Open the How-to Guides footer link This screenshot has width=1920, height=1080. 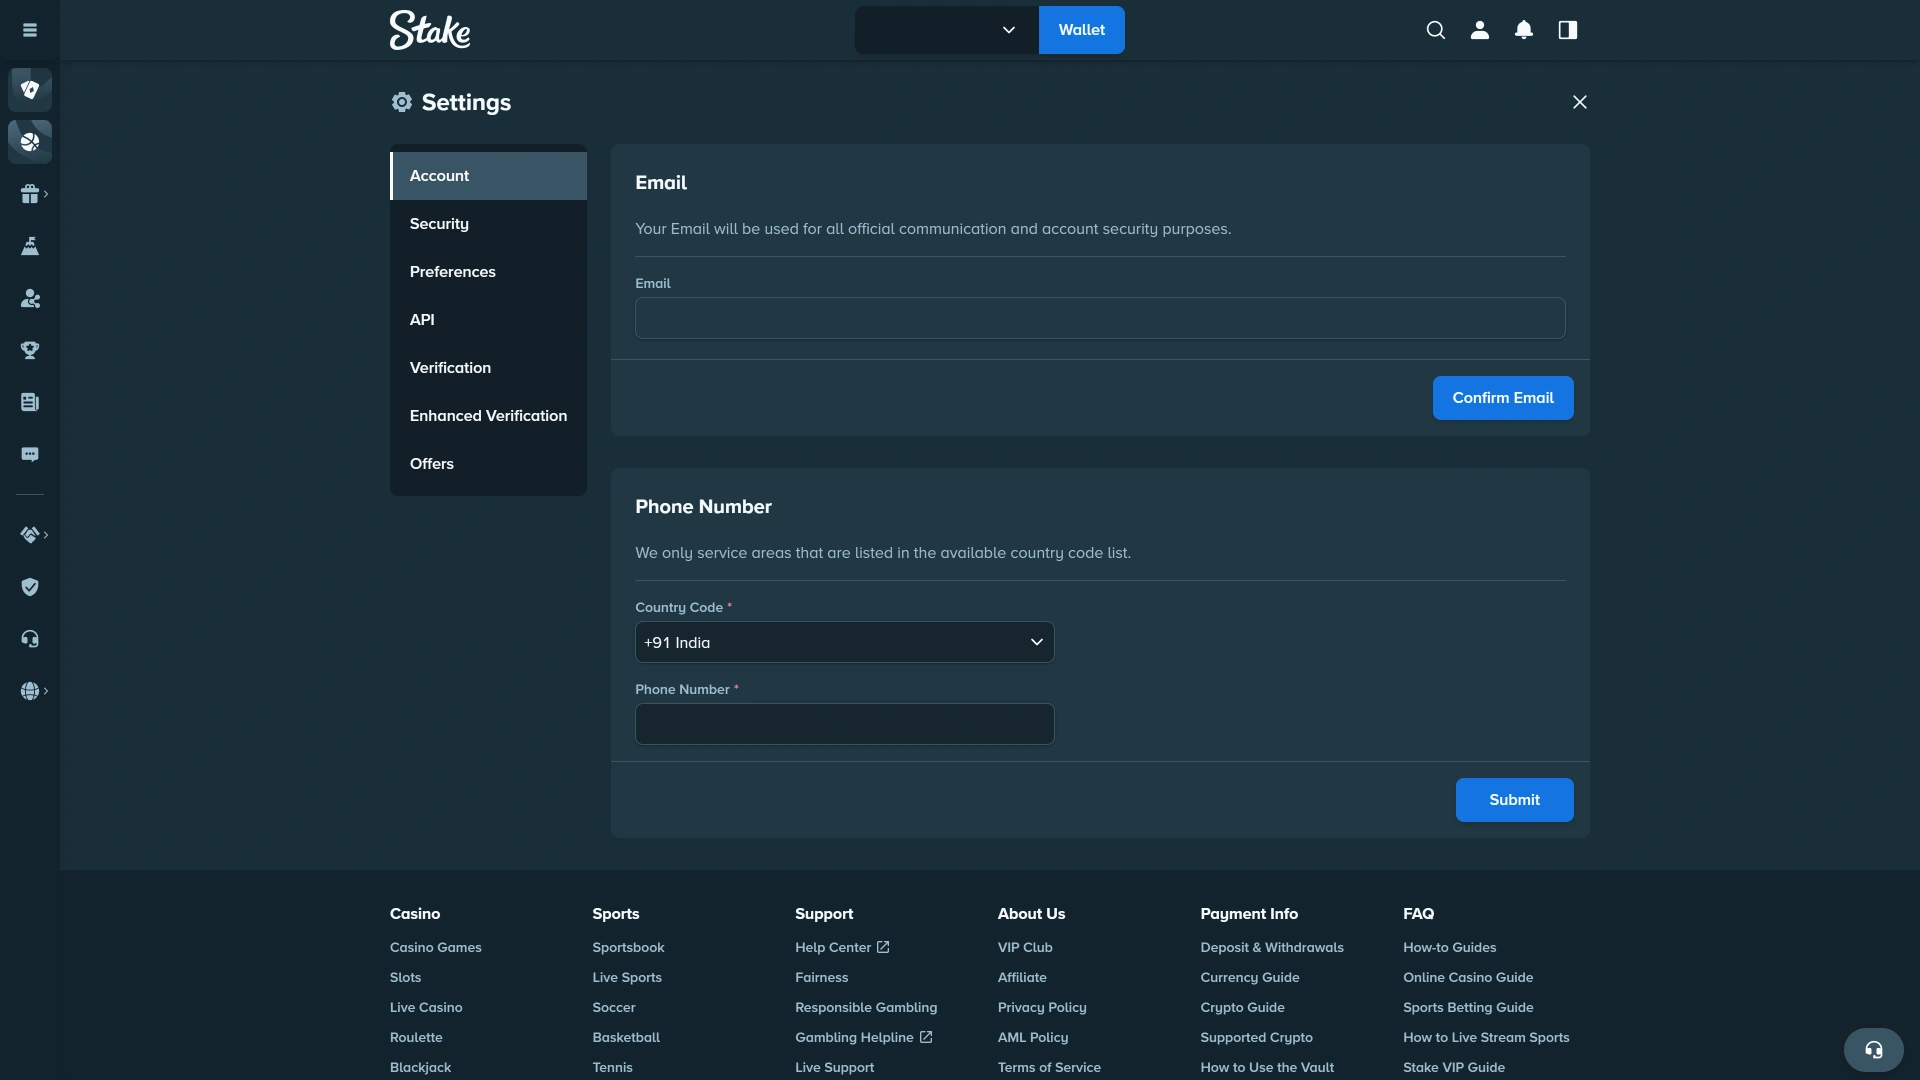[1450, 947]
